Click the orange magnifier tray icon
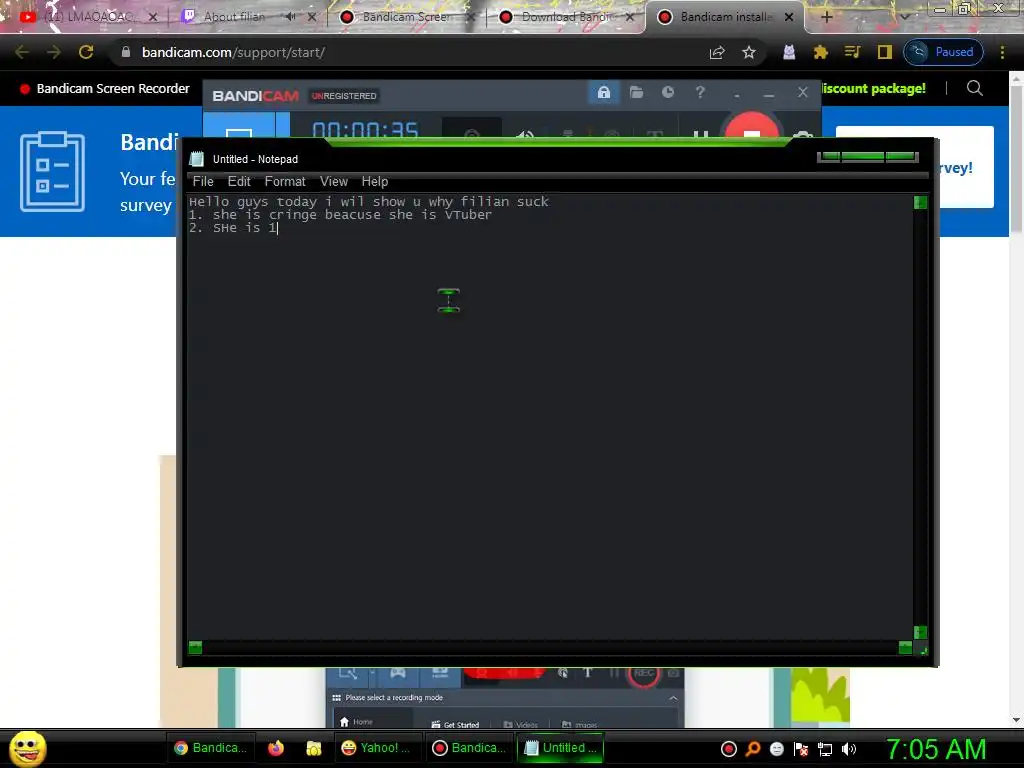This screenshot has width=1024, height=768. coord(753,749)
